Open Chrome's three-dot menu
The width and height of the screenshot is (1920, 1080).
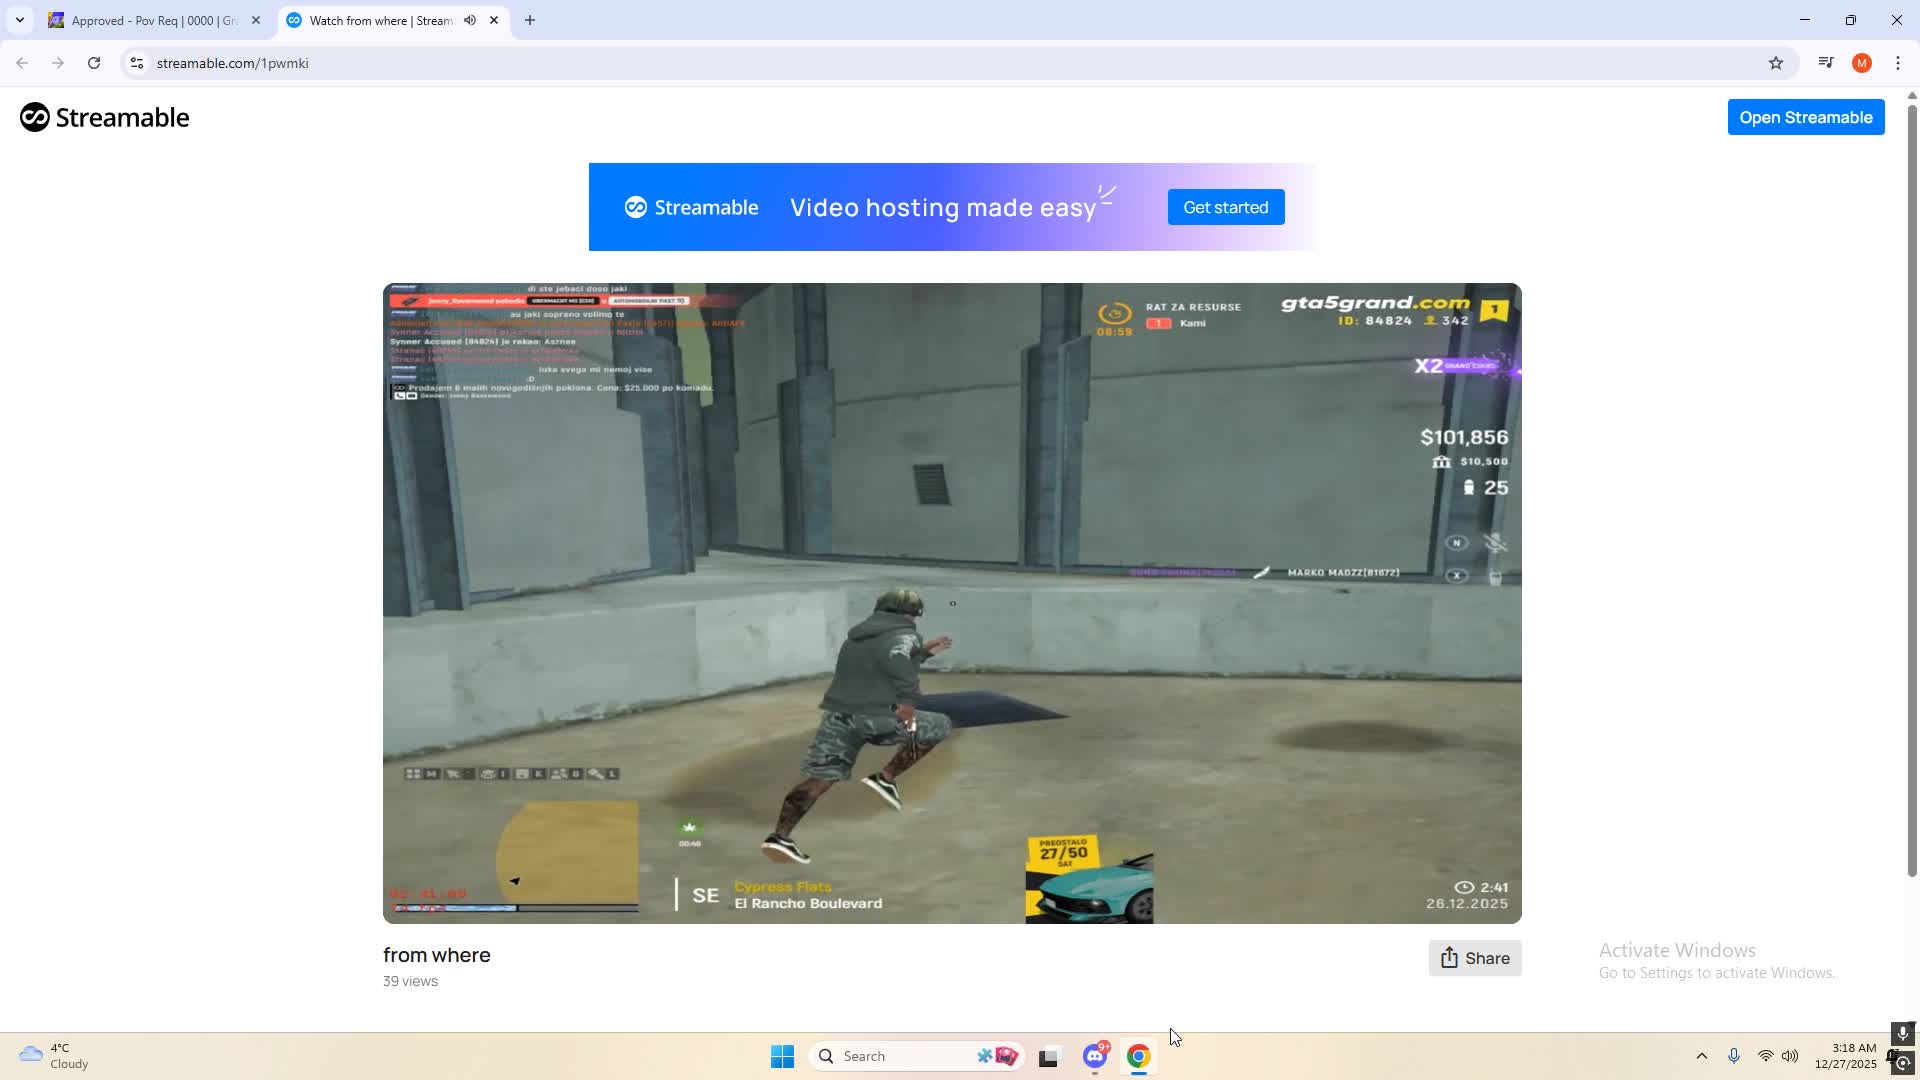(x=1897, y=62)
